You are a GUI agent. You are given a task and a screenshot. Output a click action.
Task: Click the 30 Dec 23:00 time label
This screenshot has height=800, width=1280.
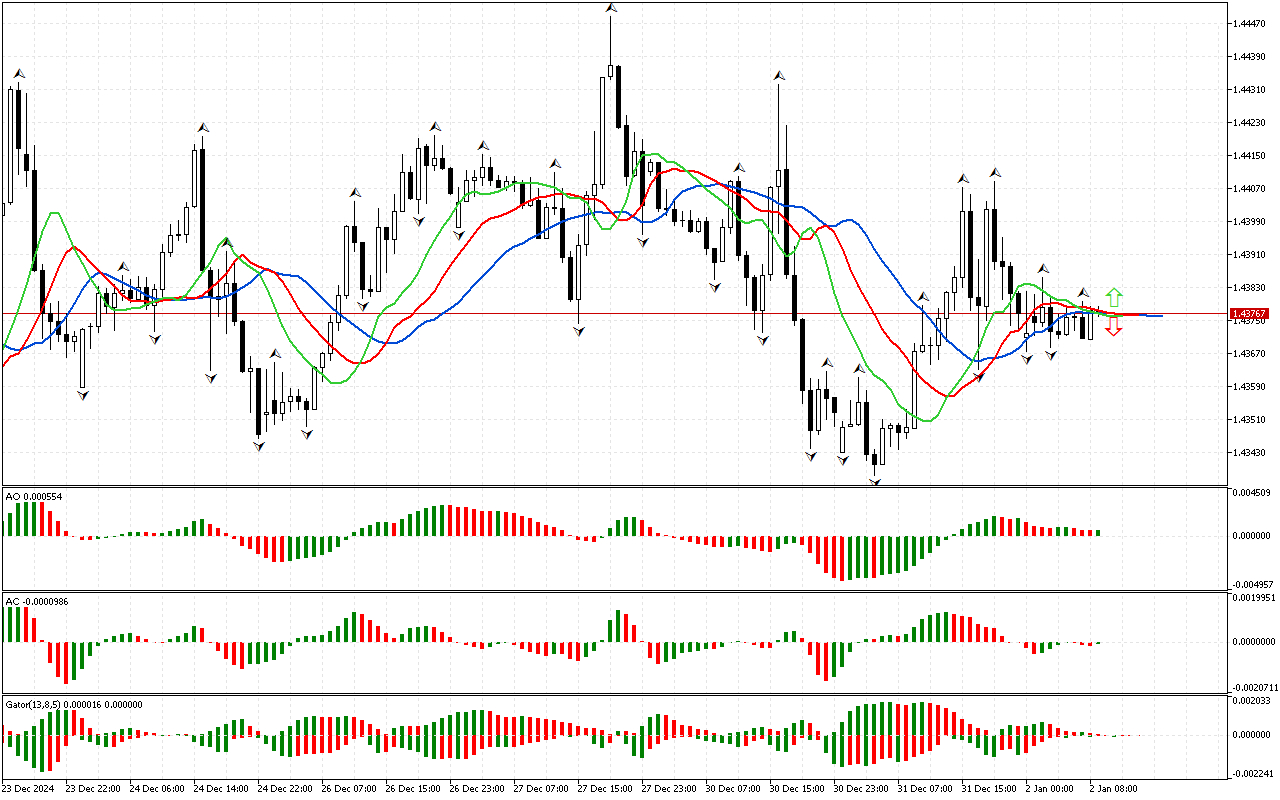pyautogui.click(x=861, y=789)
